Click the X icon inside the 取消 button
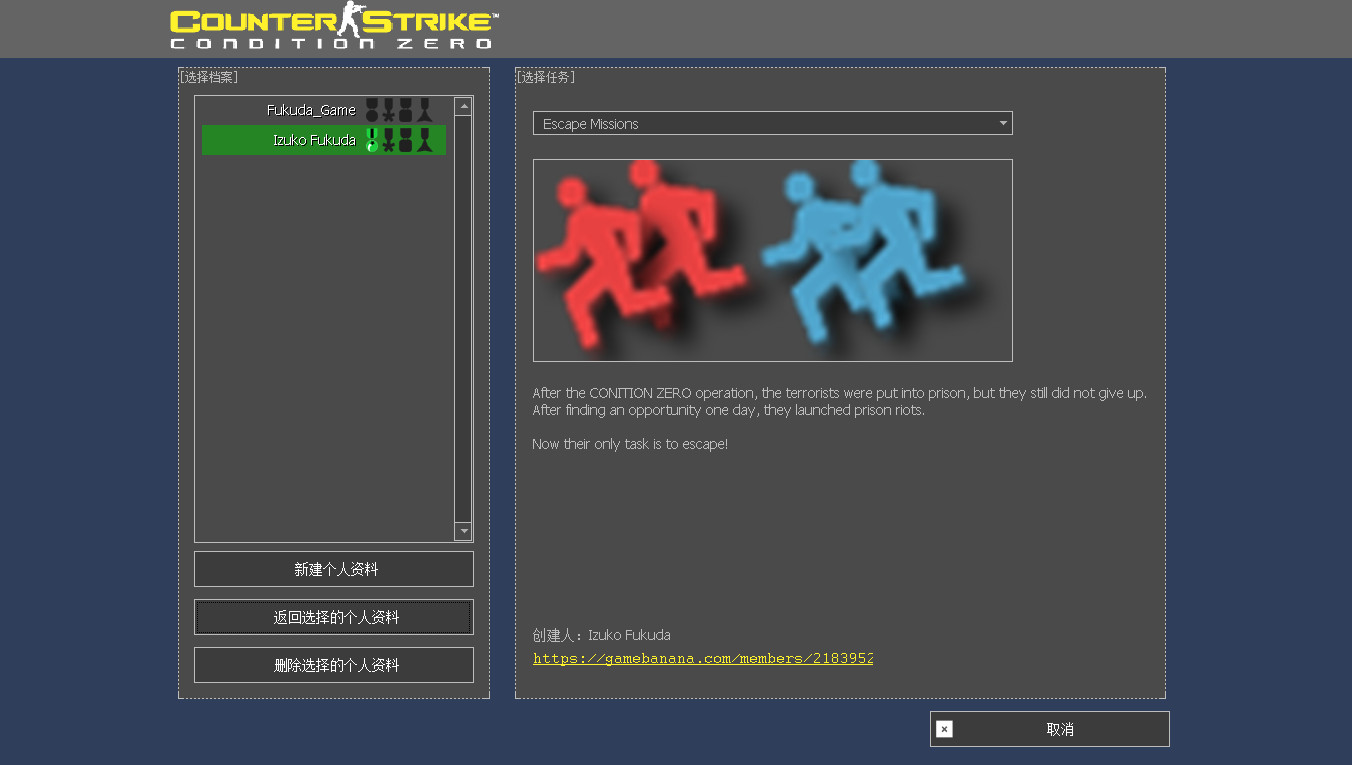This screenshot has height=765, width=1352. point(944,729)
